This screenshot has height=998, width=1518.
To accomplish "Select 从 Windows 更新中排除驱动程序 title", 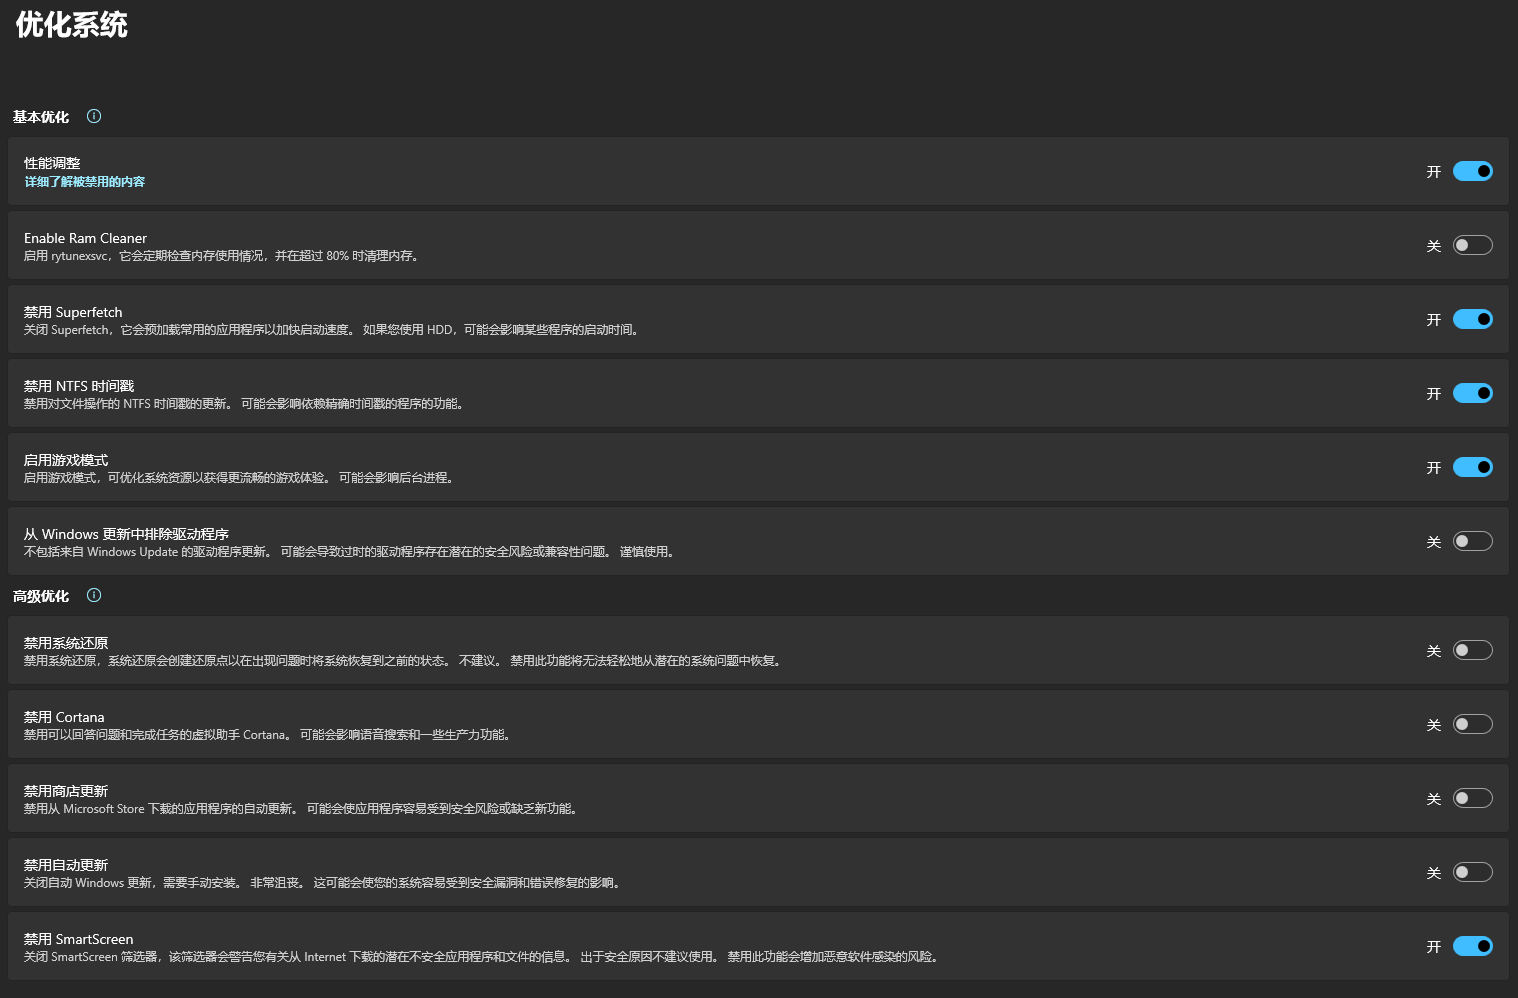I will (x=127, y=534).
